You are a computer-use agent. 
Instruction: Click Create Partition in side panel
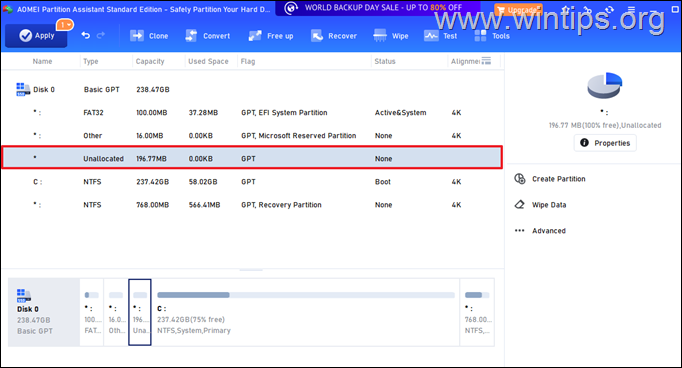550,179
